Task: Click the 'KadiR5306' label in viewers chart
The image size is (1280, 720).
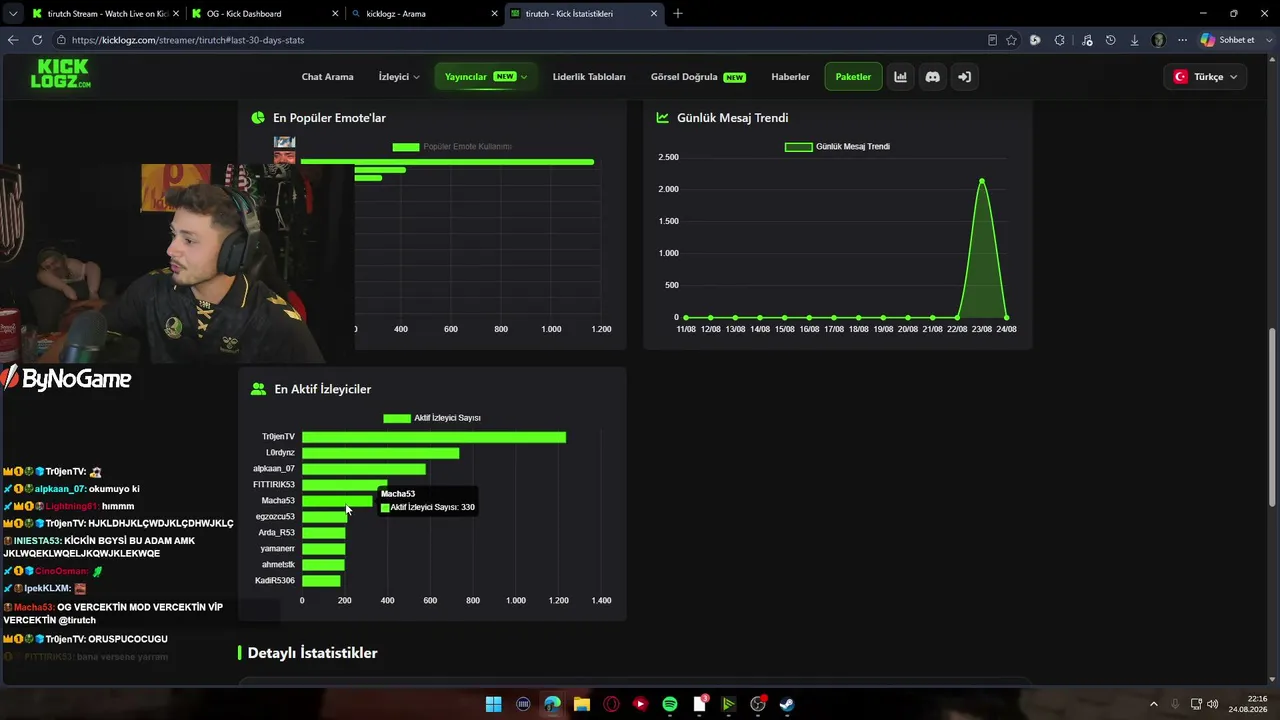Action: point(275,581)
